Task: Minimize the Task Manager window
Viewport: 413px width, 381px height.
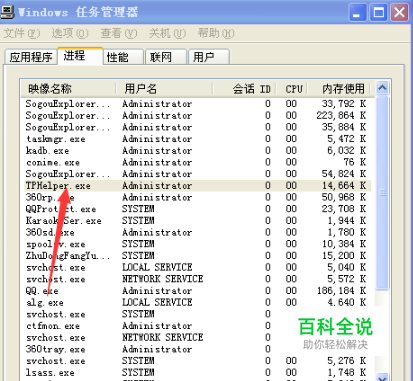Action: (358, 12)
